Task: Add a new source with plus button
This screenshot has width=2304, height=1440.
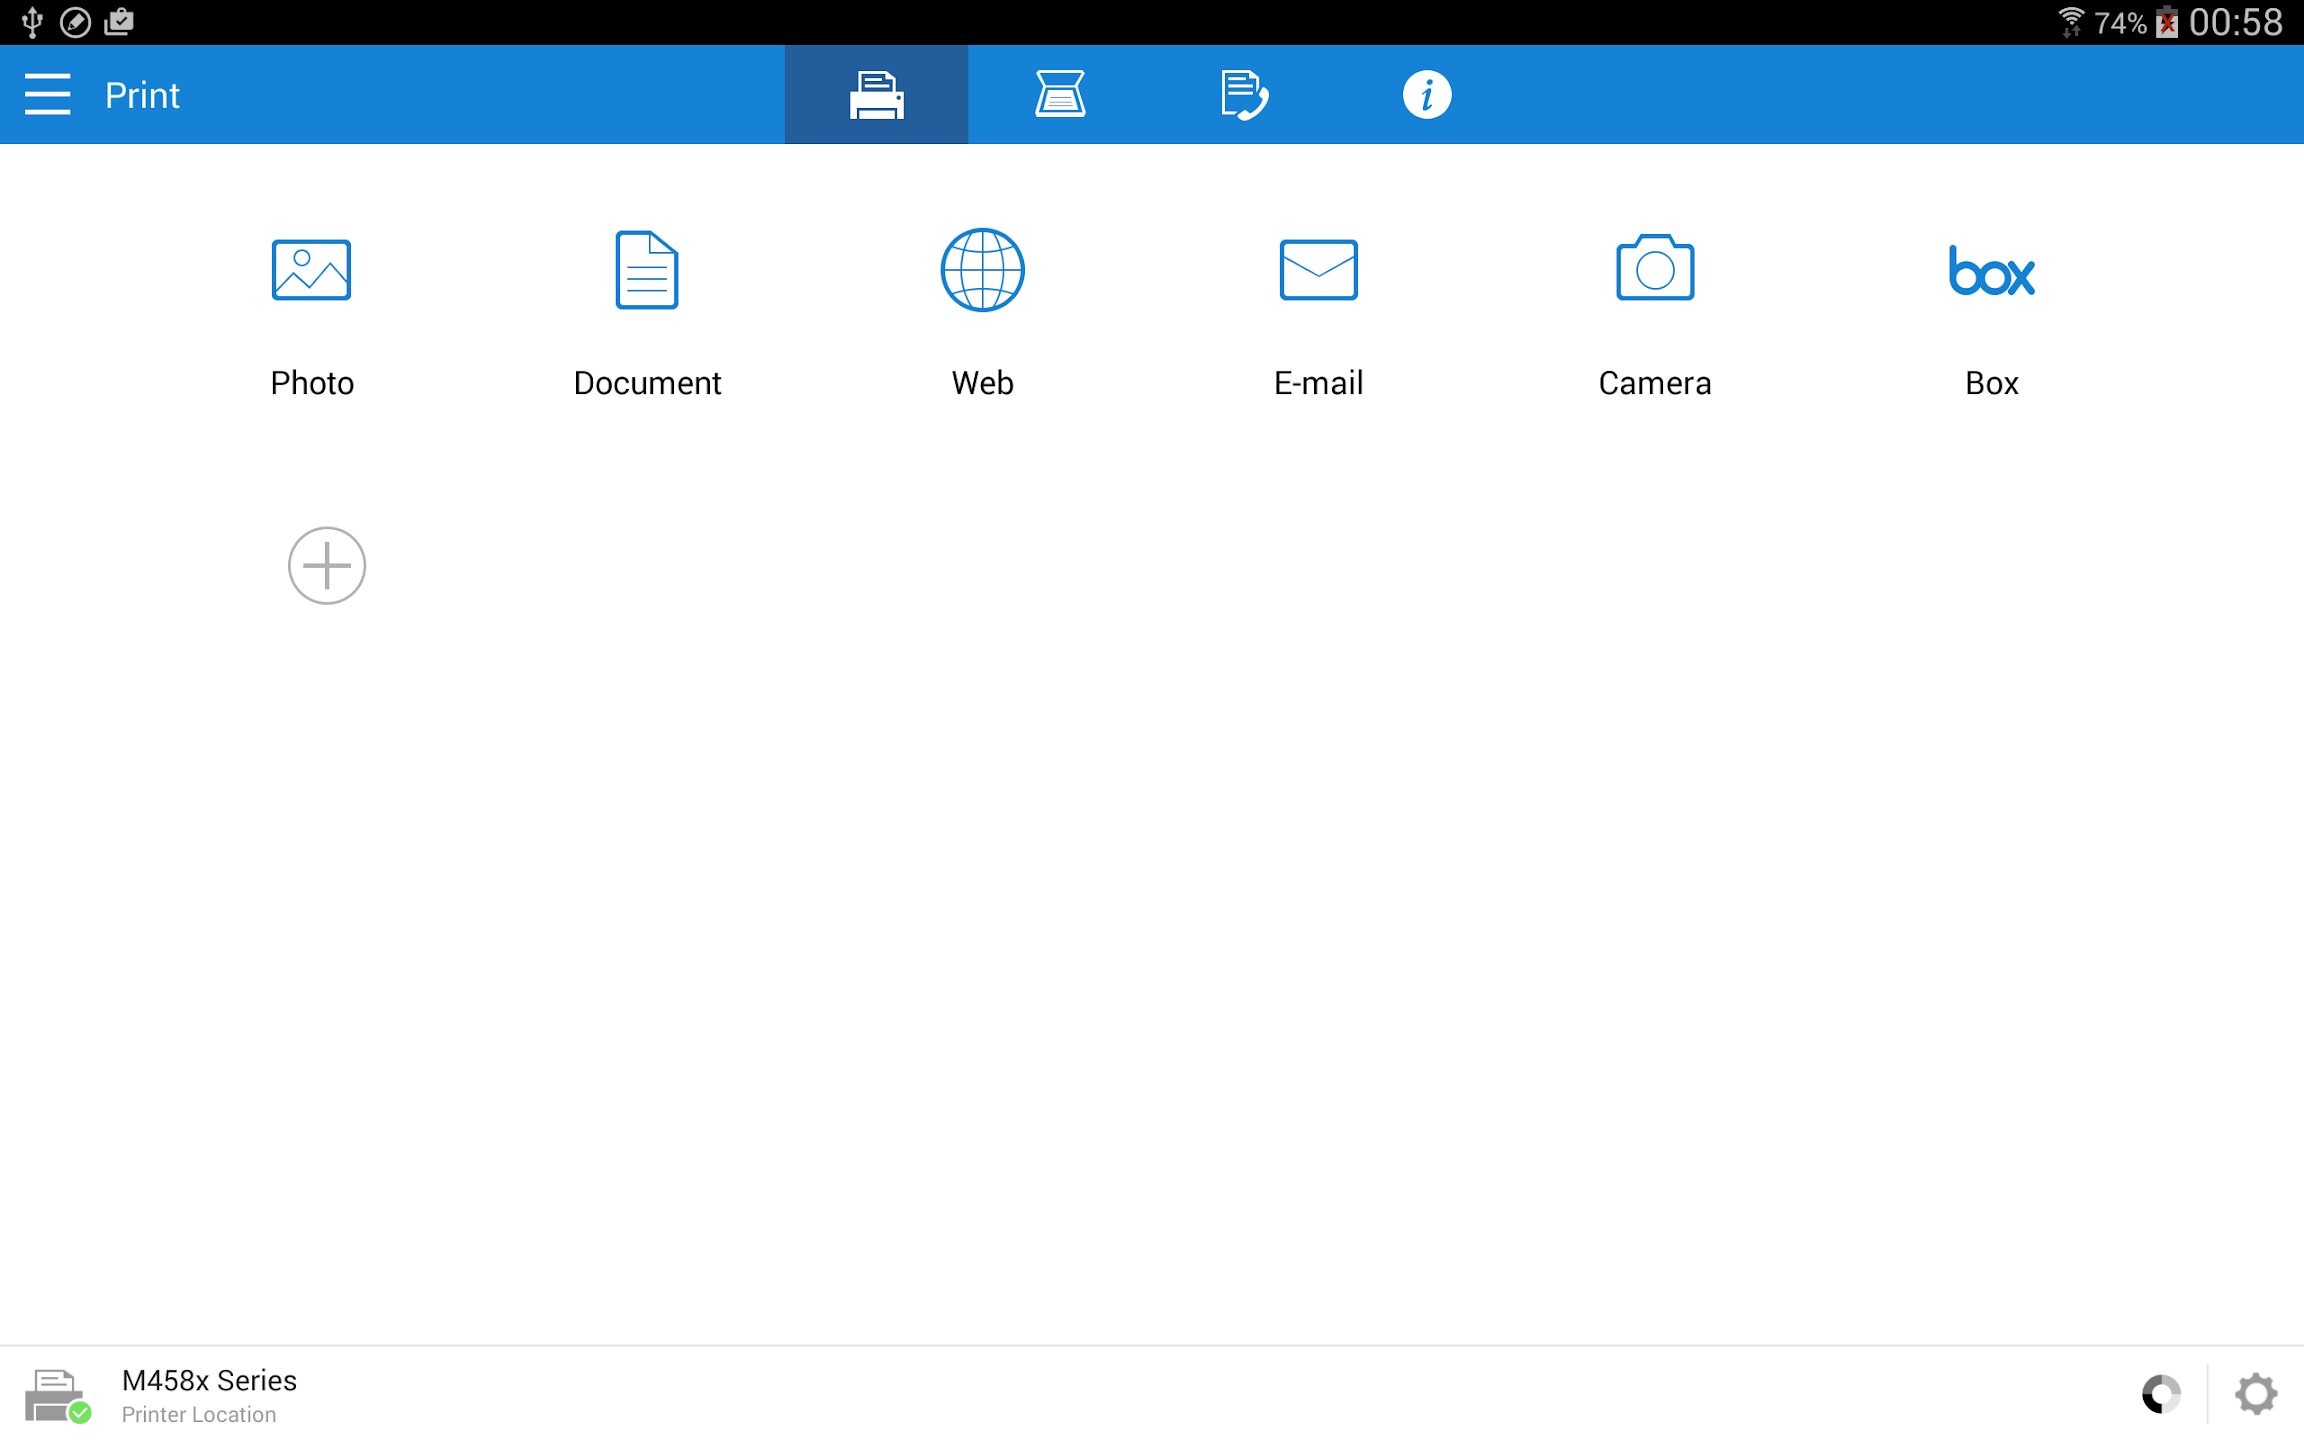Action: 327,566
